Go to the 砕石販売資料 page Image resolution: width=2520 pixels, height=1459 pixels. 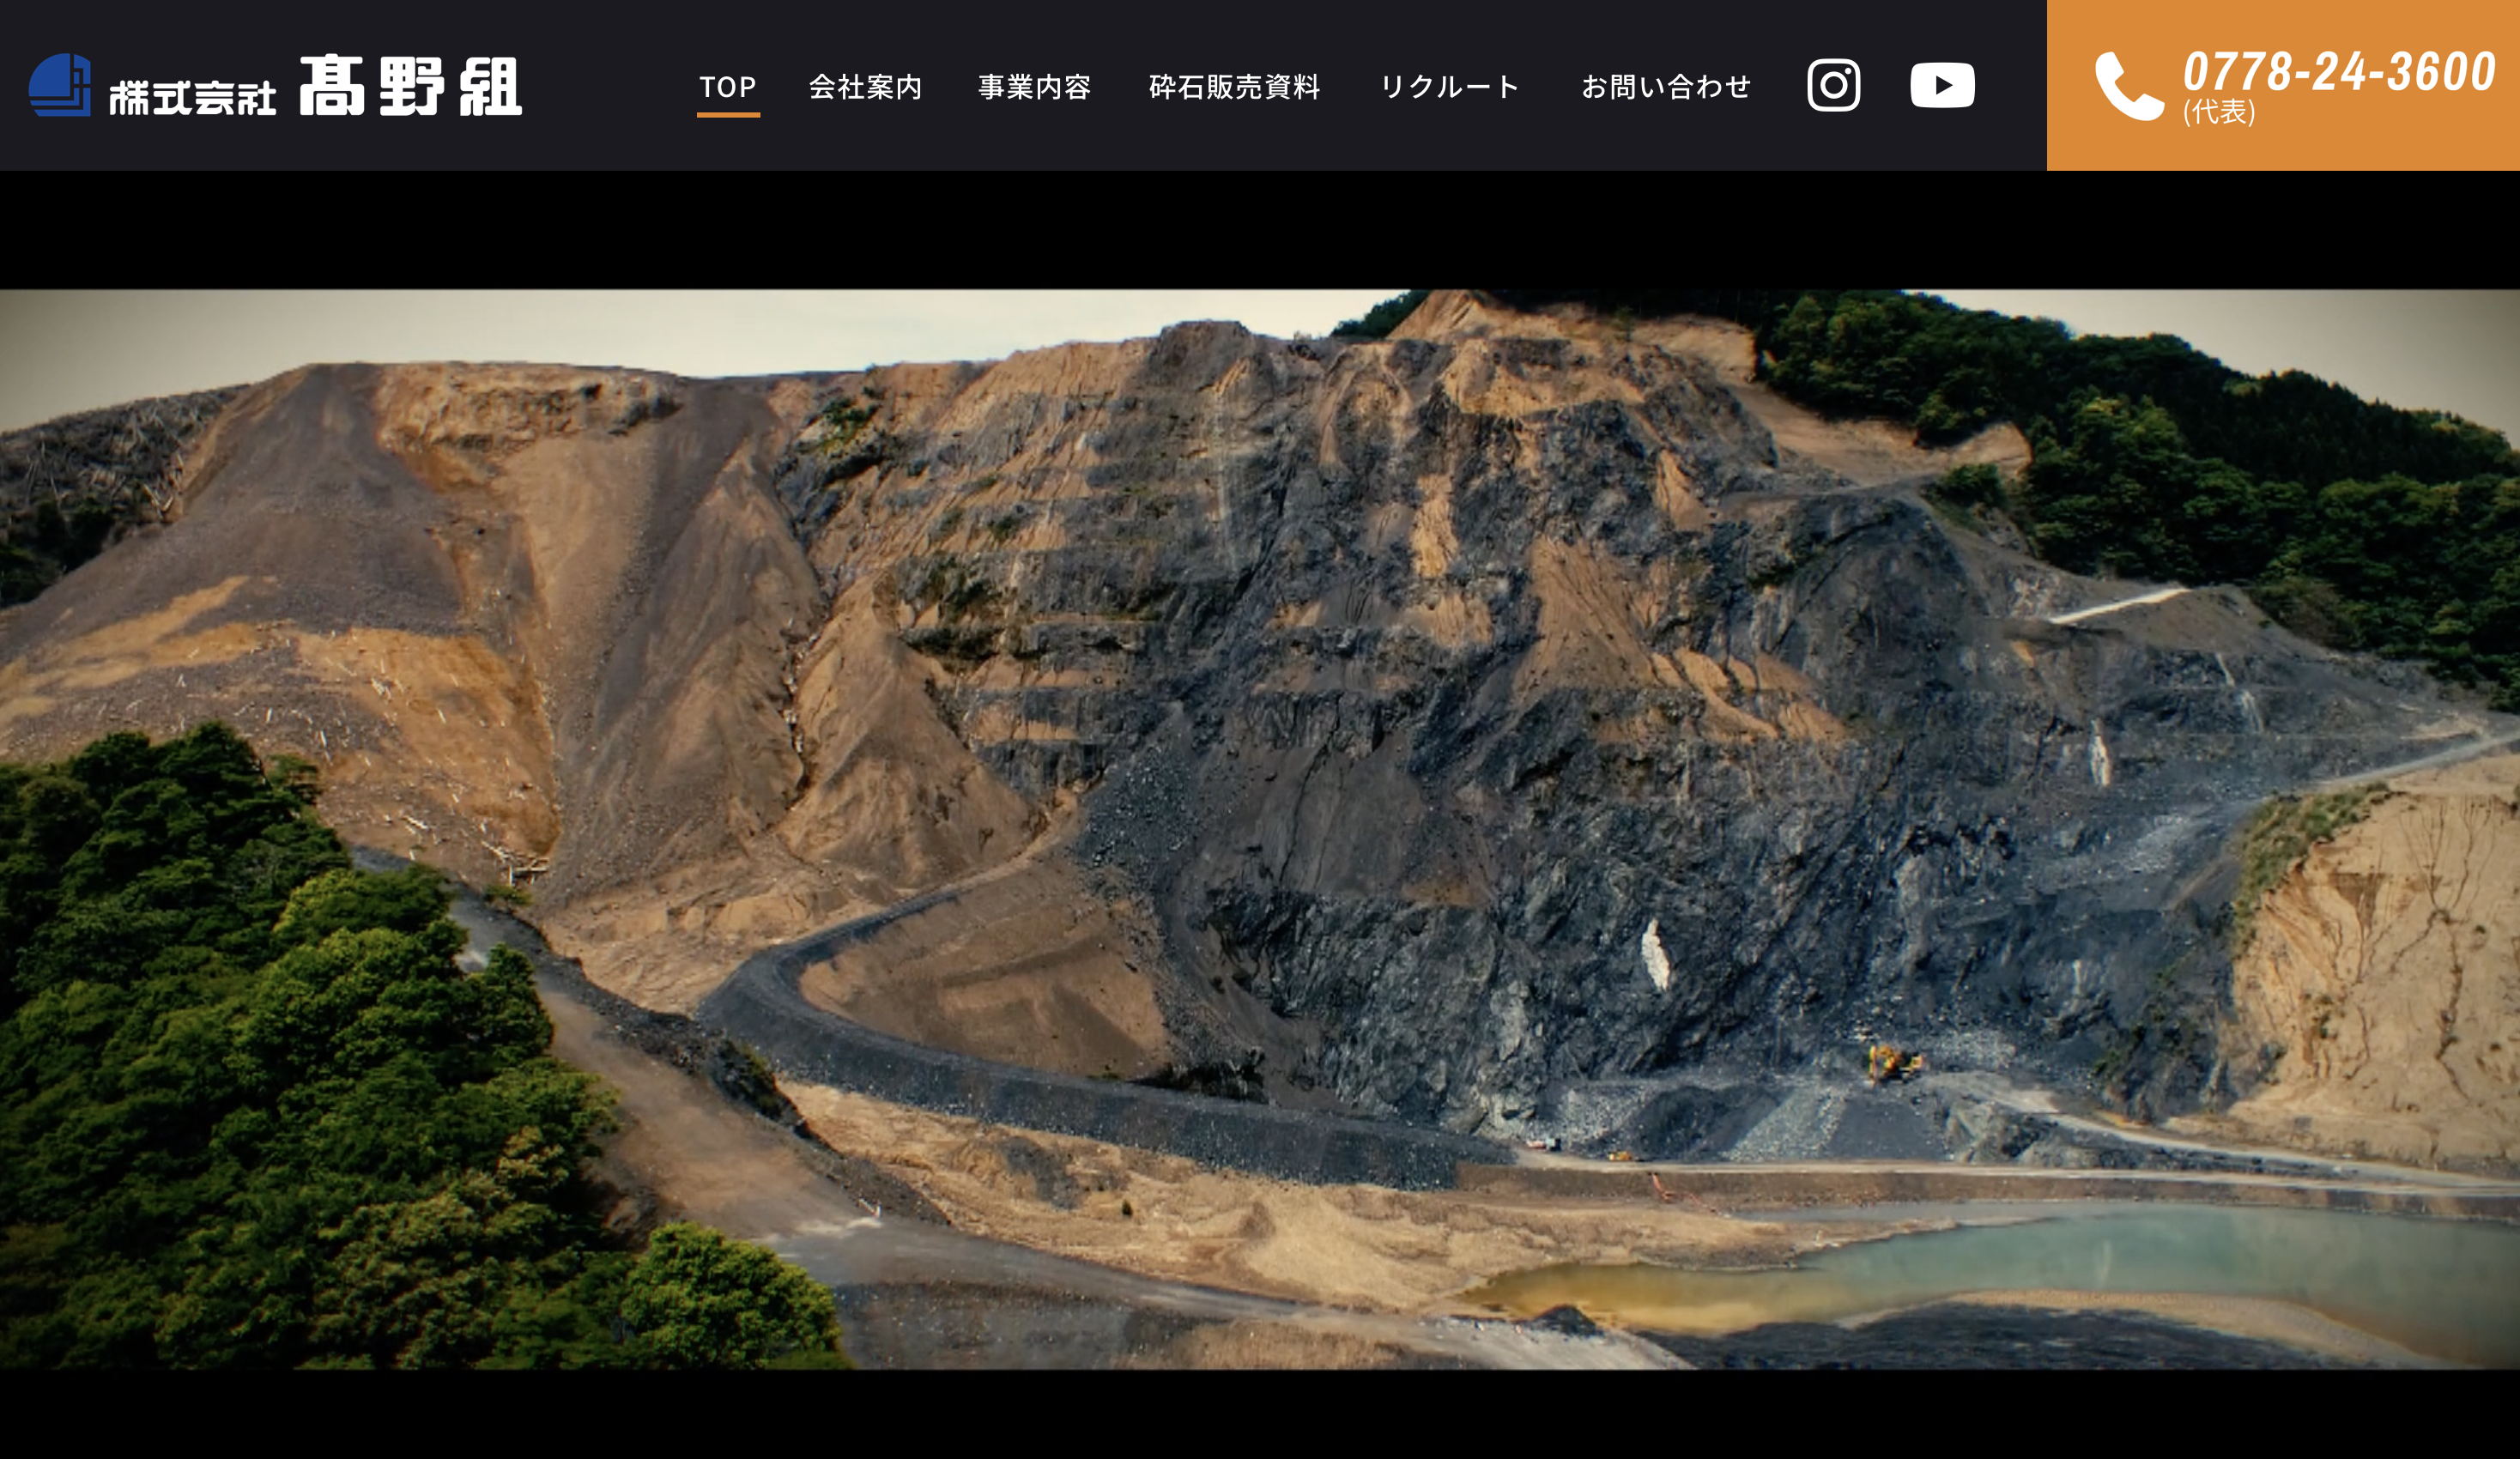pos(1234,87)
